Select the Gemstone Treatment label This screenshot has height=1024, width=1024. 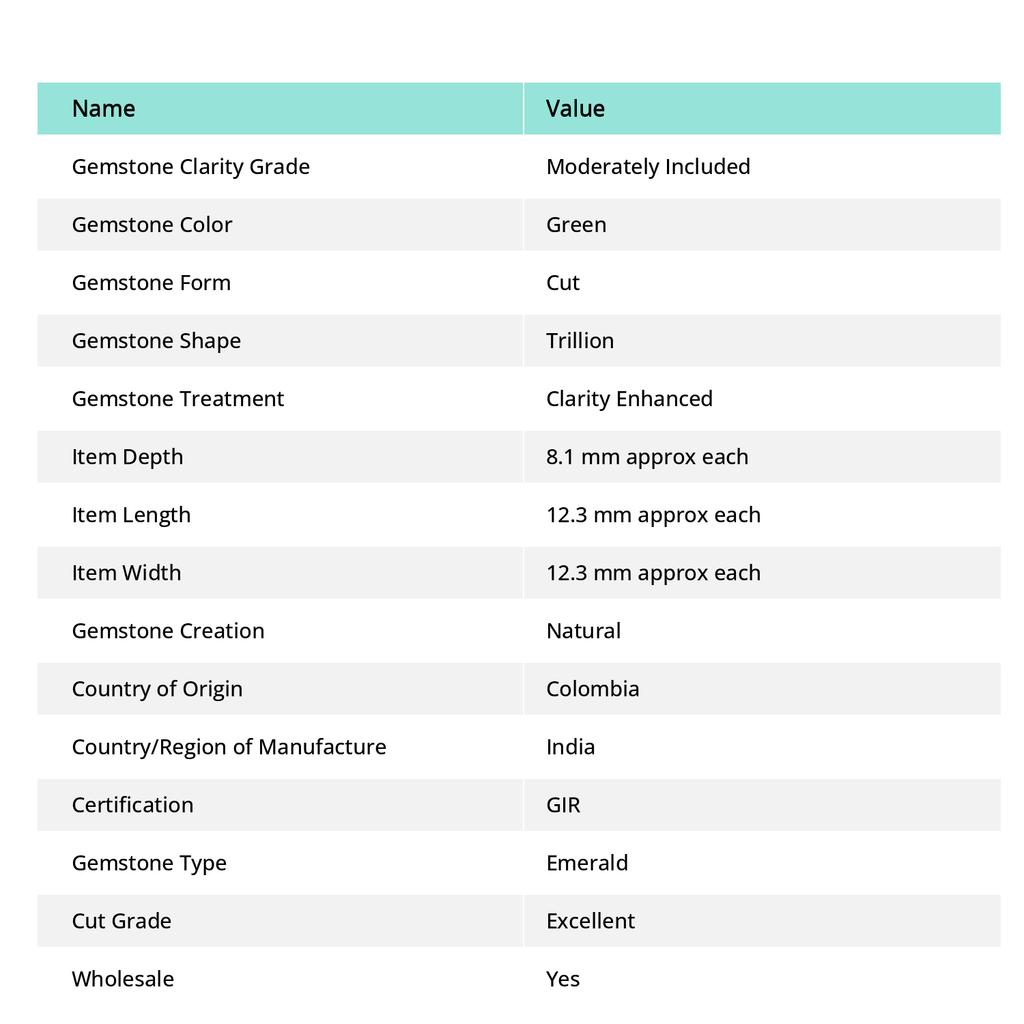click(178, 398)
